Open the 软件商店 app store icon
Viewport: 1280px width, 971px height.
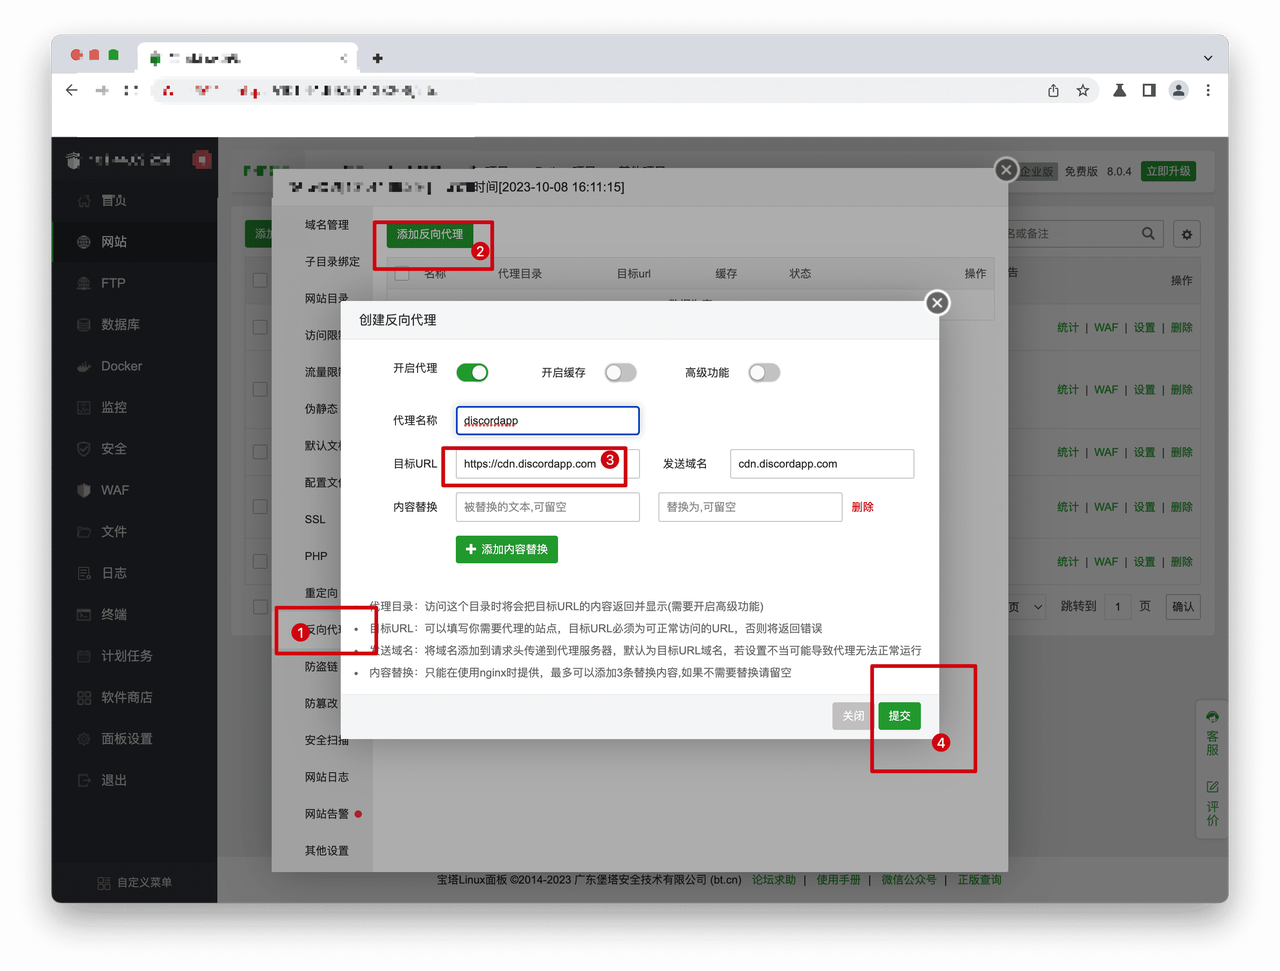pyautogui.click(x=84, y=698)
